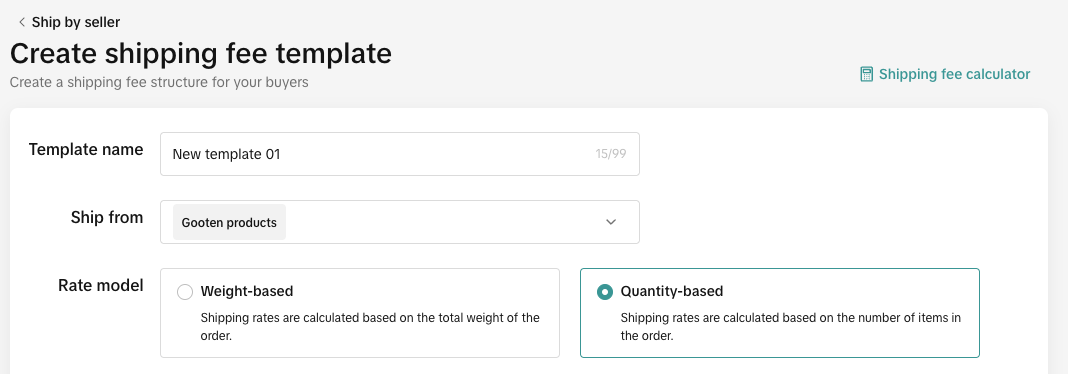Click the subtitle about shipping fee structure

[159, 82]
